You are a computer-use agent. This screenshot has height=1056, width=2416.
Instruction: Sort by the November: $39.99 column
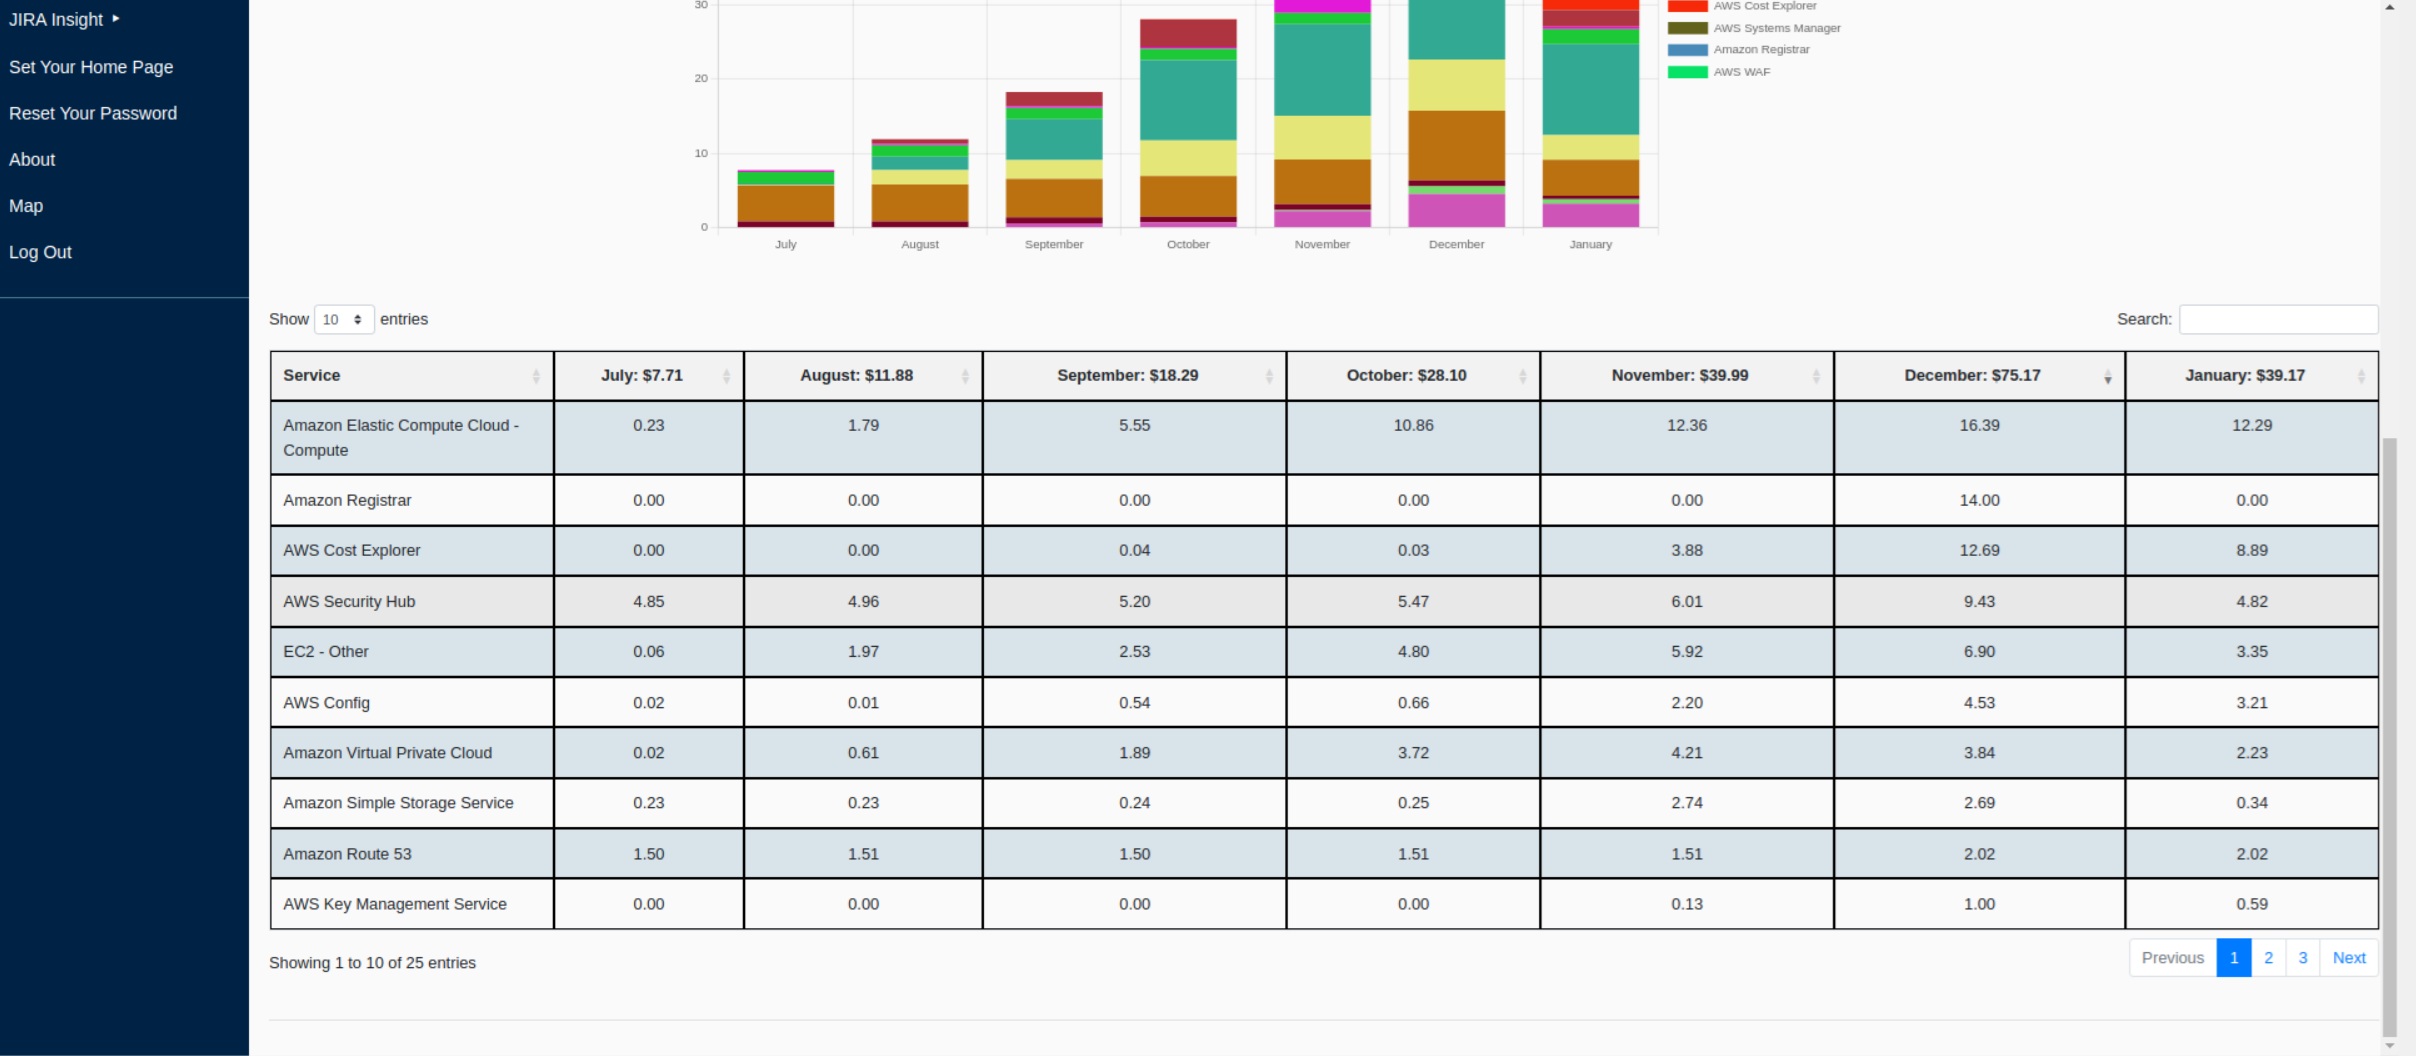[1687, 376]
